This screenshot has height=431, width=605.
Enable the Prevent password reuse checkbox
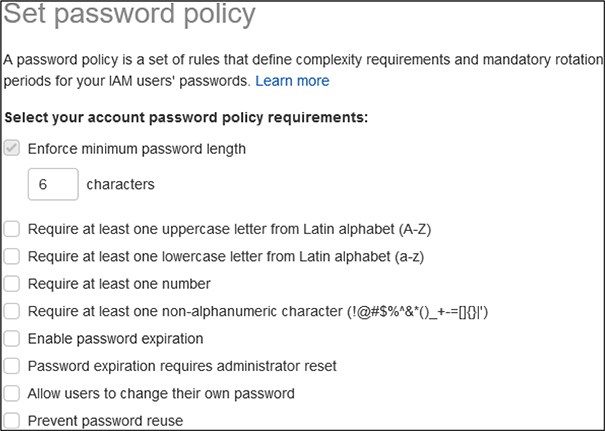click(12, 420)
